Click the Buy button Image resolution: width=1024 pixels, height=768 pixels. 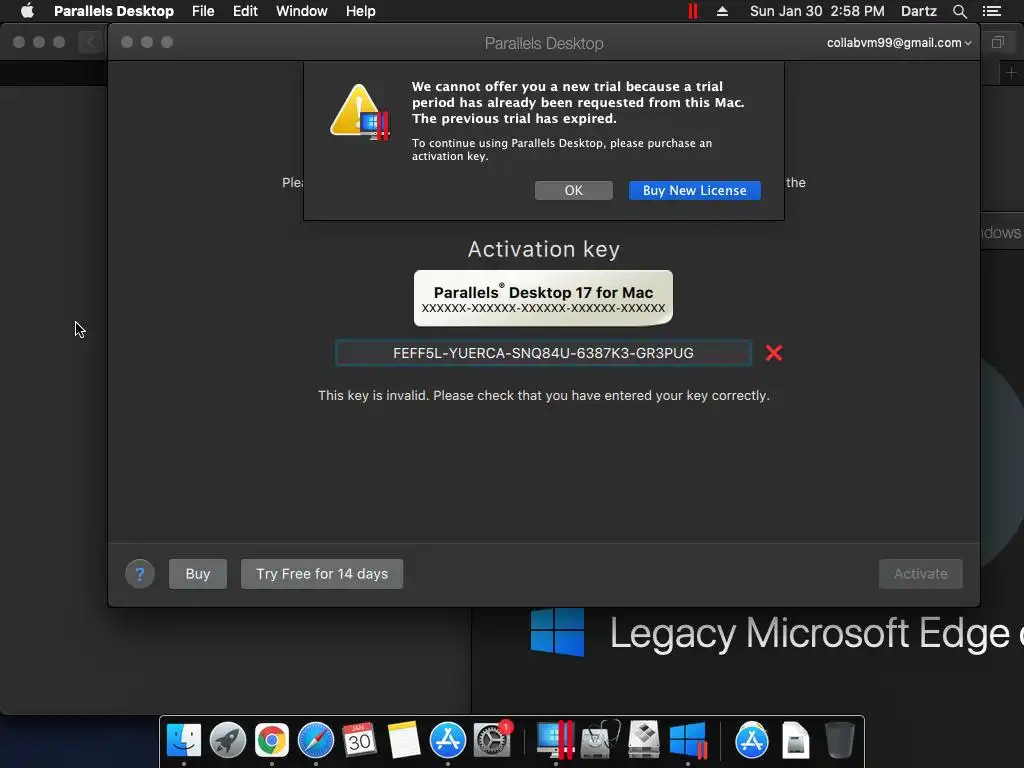coord(198,574)
